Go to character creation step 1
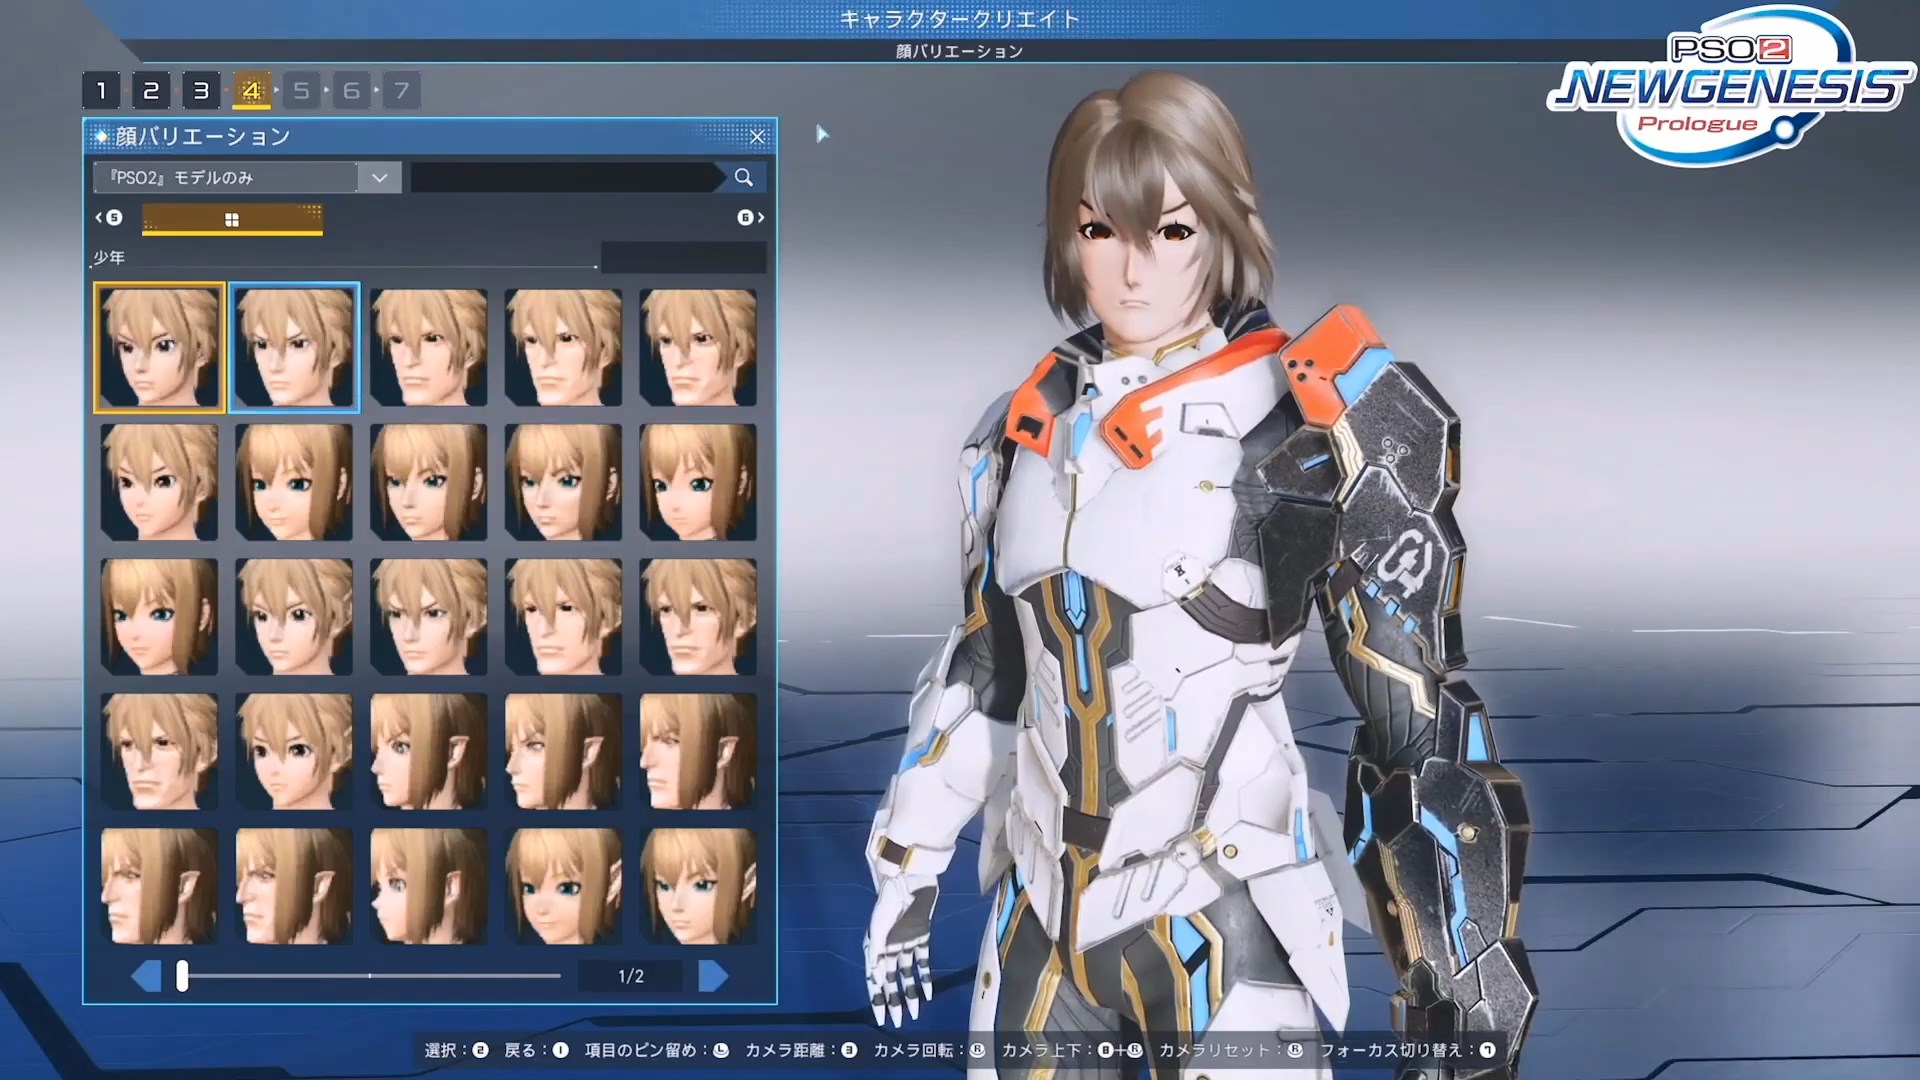 point(101,91)
